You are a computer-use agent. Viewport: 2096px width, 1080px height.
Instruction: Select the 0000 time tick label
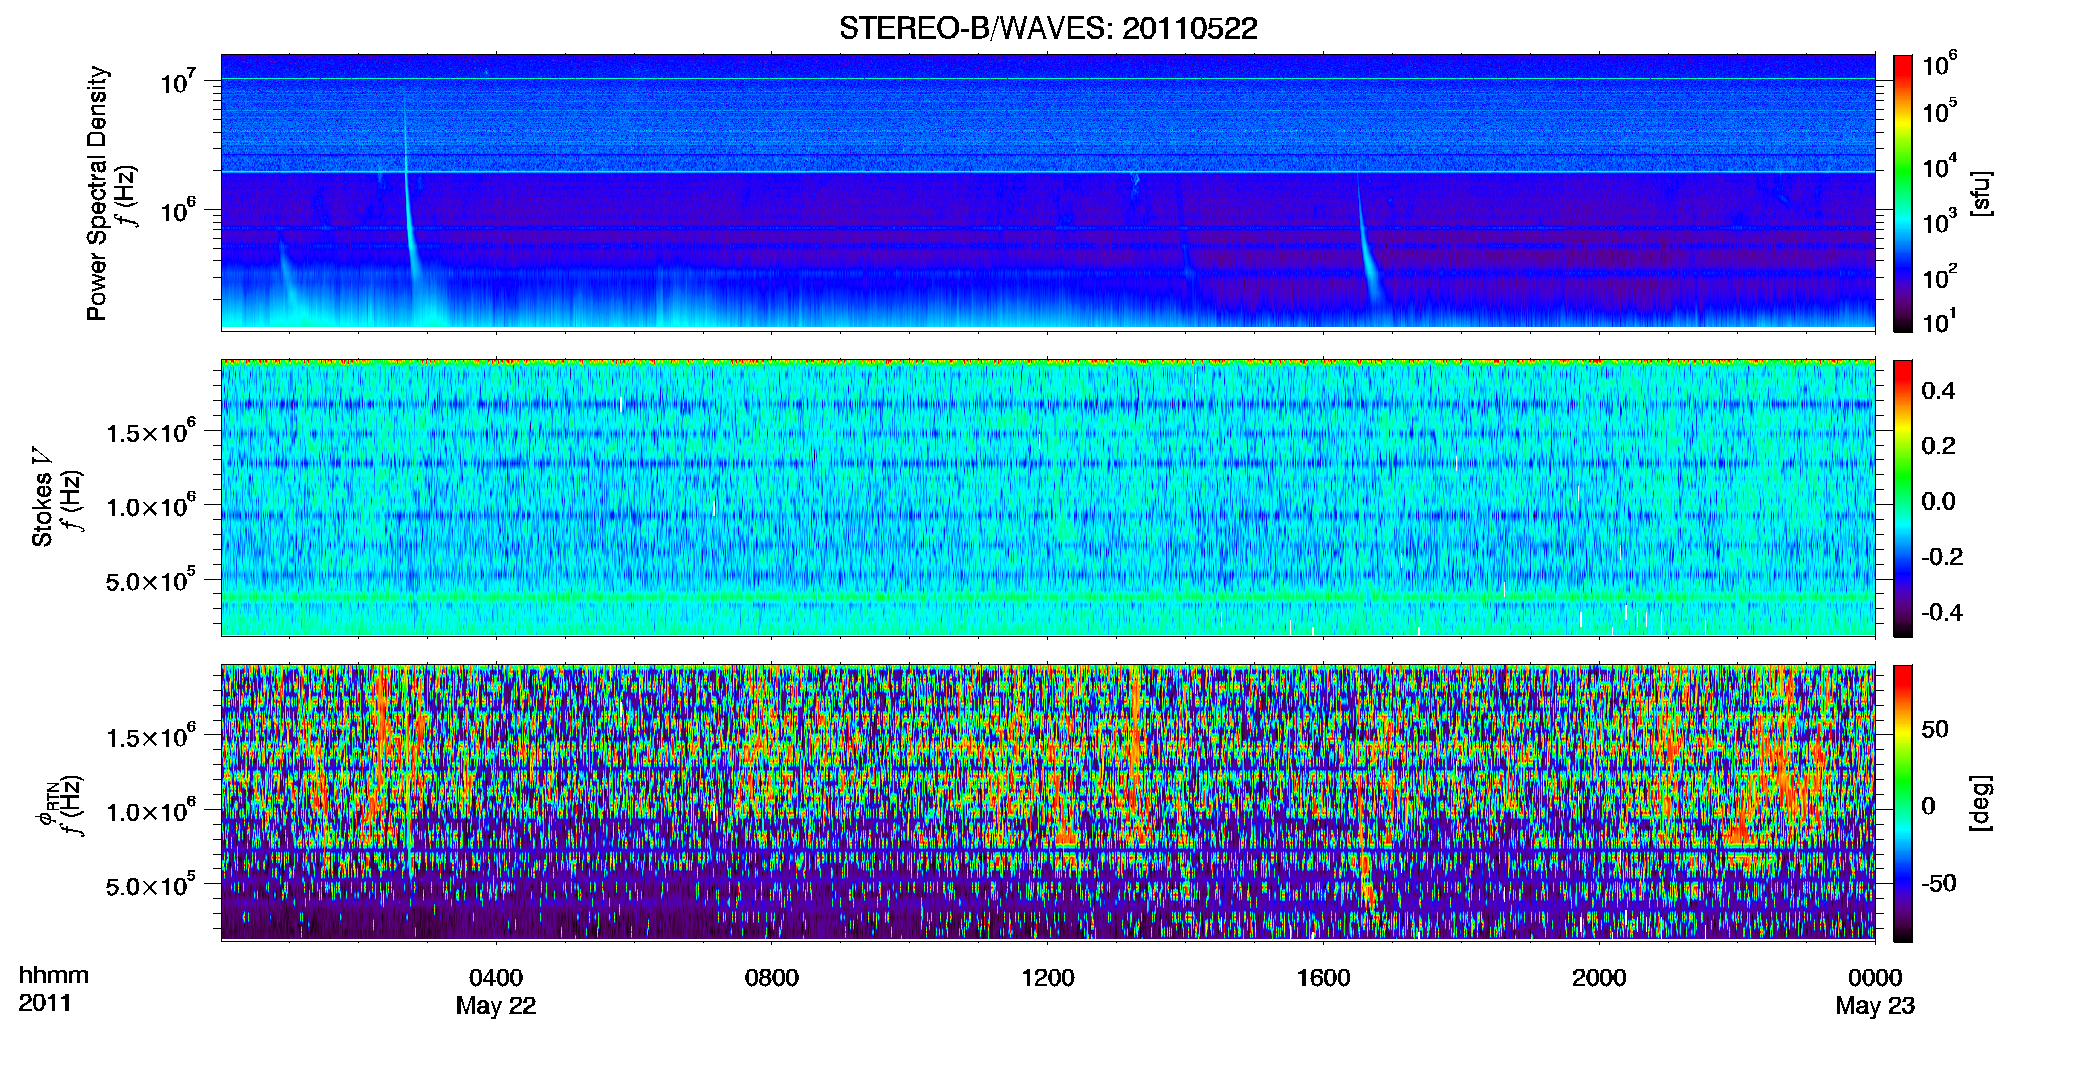(x=1875, y=977)
